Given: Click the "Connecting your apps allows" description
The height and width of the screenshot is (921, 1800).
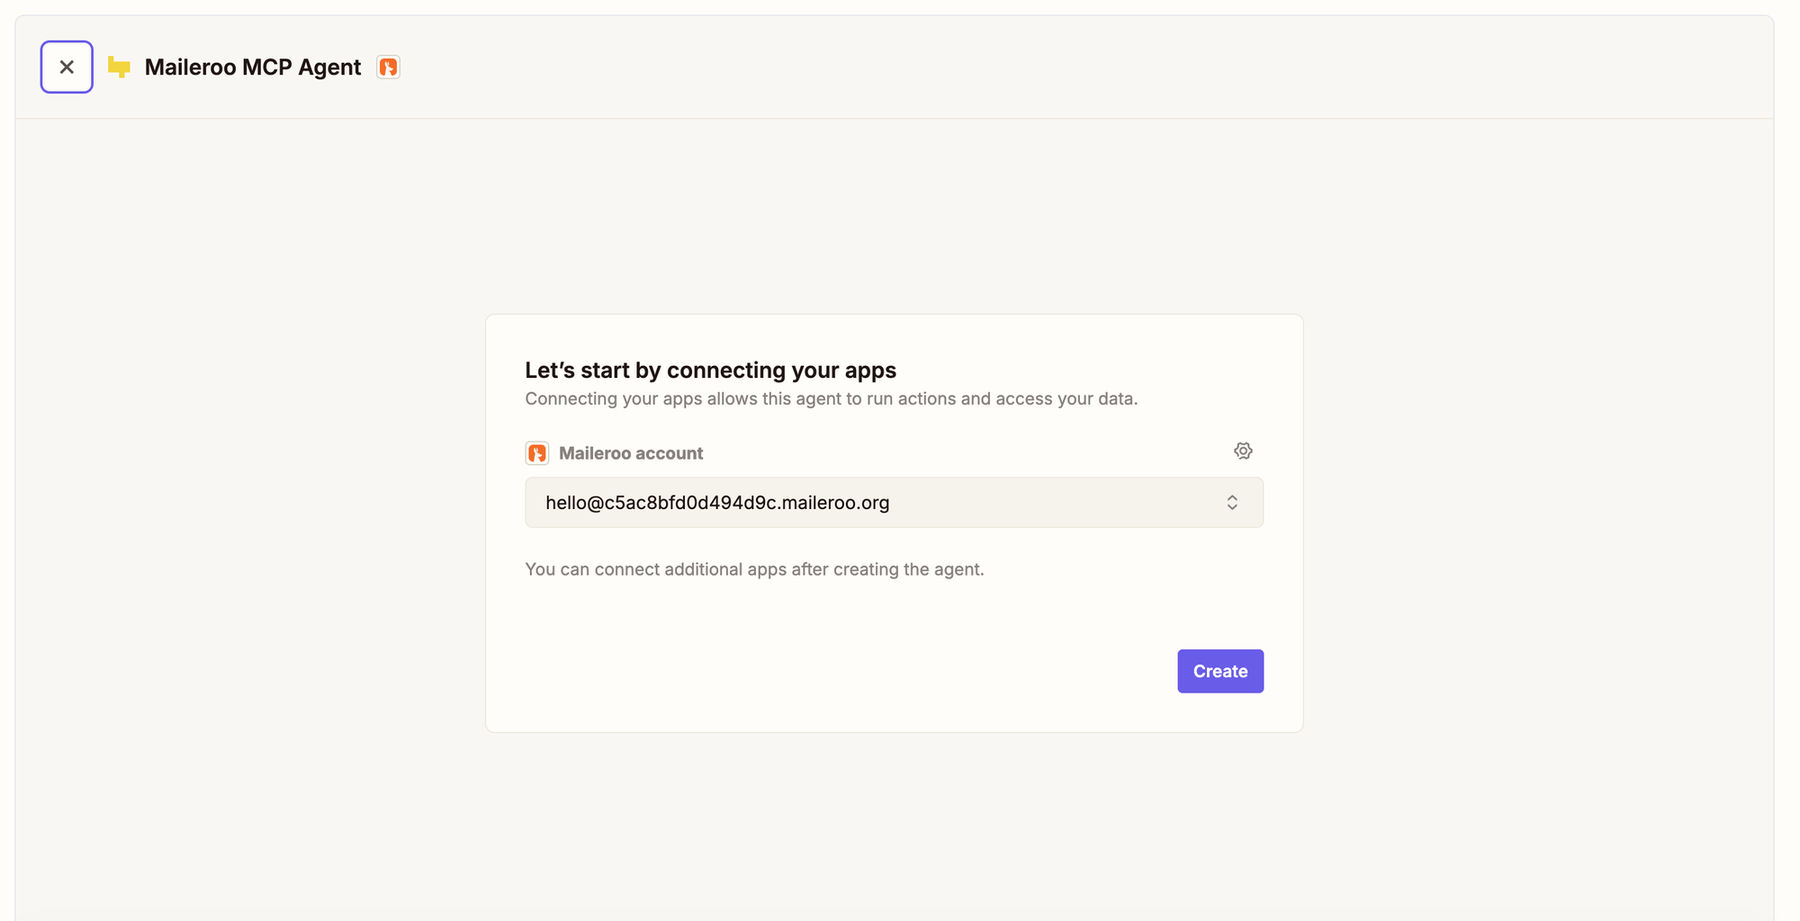Looking at the screenshot, I should (x=831, y=399).
